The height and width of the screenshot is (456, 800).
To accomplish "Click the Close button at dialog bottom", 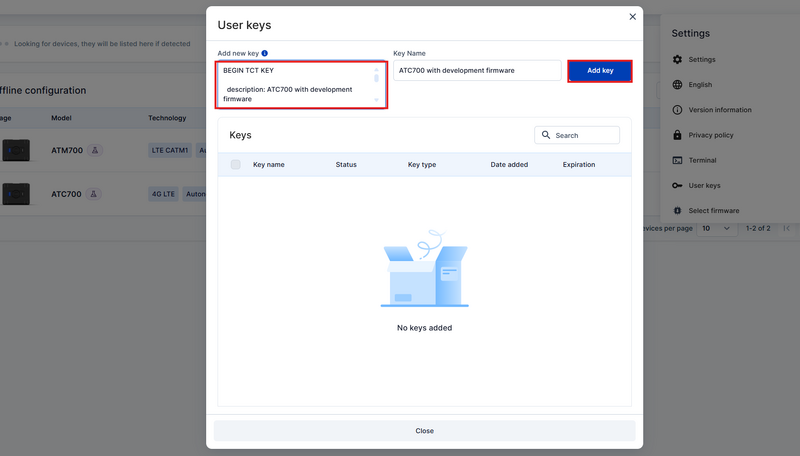I will coord(425,430).
